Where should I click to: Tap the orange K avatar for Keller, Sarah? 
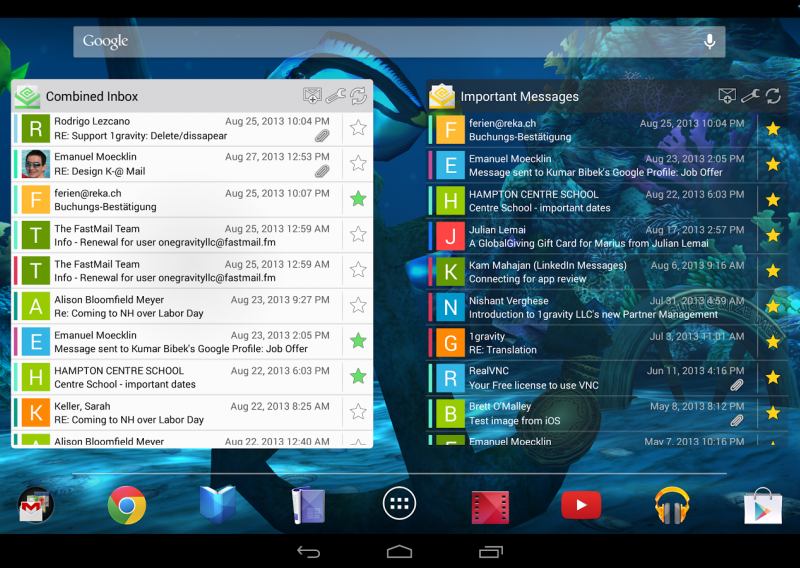click(36, 412)
